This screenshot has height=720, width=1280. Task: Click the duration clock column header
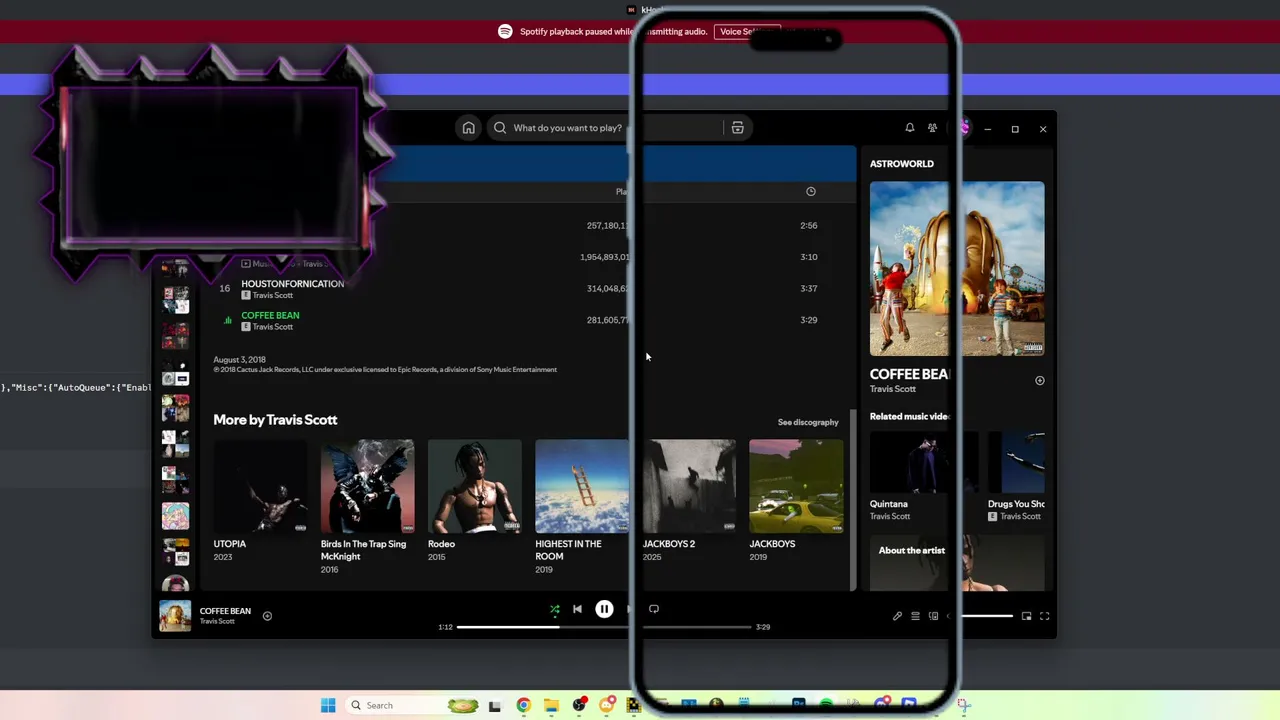coord(811,191)
